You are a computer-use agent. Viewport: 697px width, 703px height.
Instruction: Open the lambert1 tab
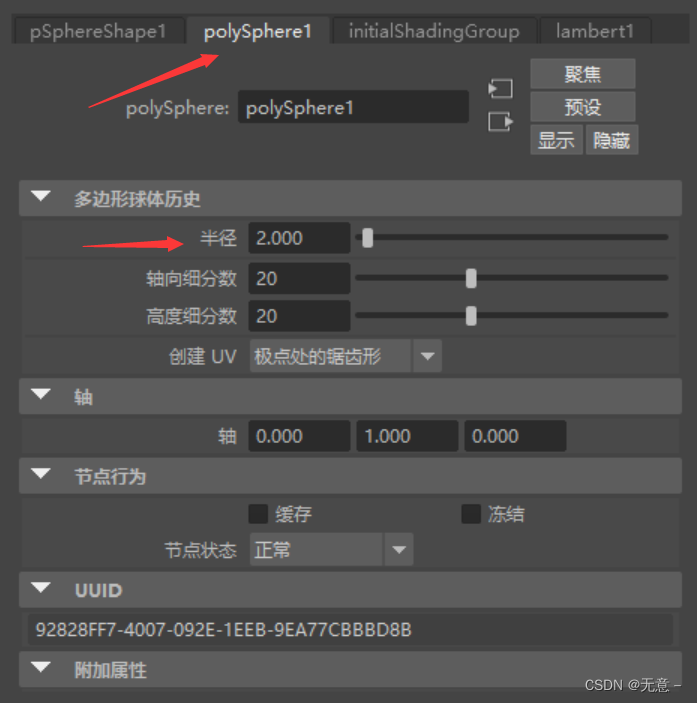(x=595, y=31)
